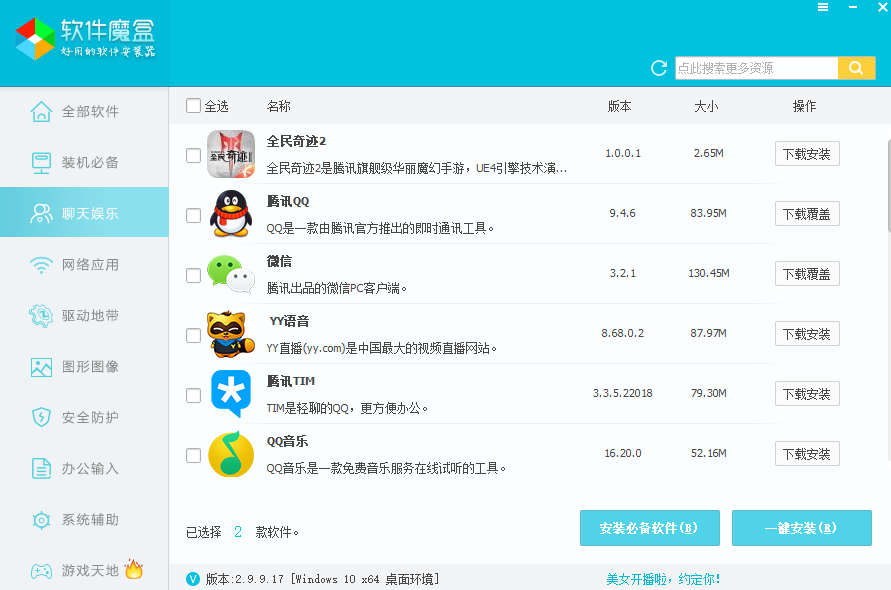The width and height of the screenshot is (891, 590).
Task: Click the QQ音乐 software name
Action: pos(288,441)
